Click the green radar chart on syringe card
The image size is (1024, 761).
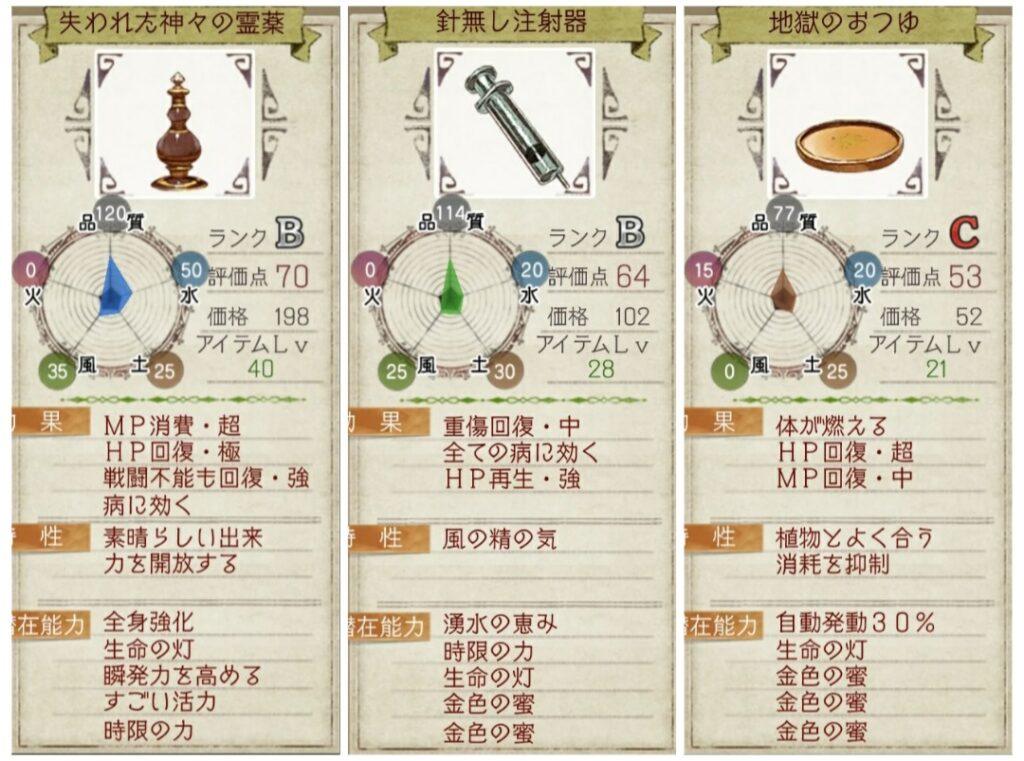[451, 287]
